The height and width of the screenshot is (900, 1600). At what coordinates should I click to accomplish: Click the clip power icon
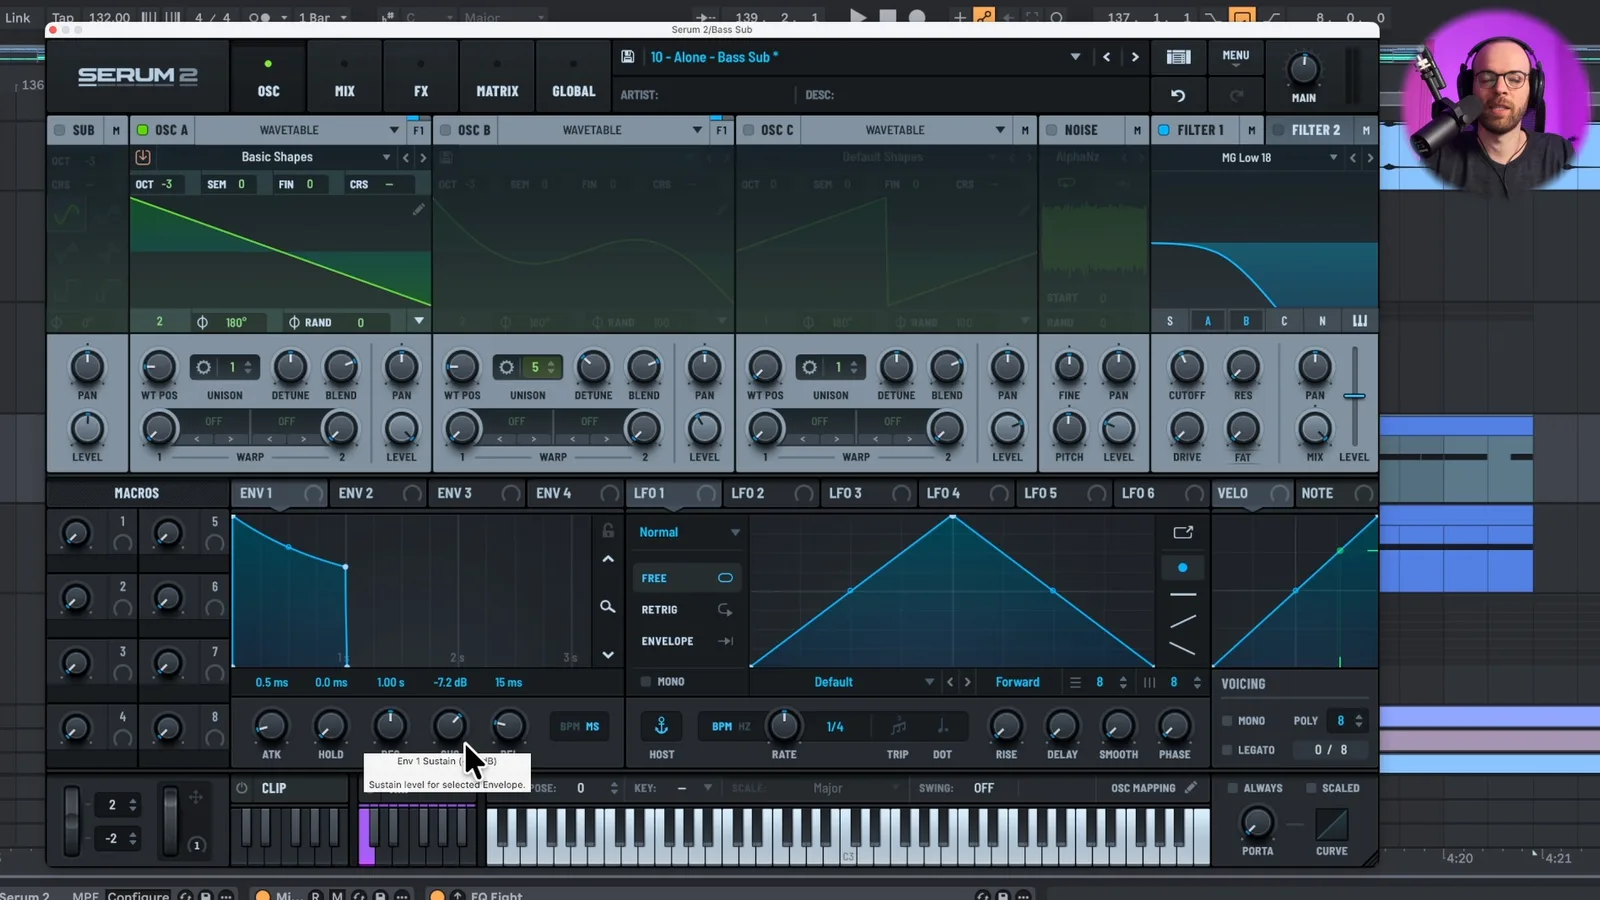click(242, 788)
